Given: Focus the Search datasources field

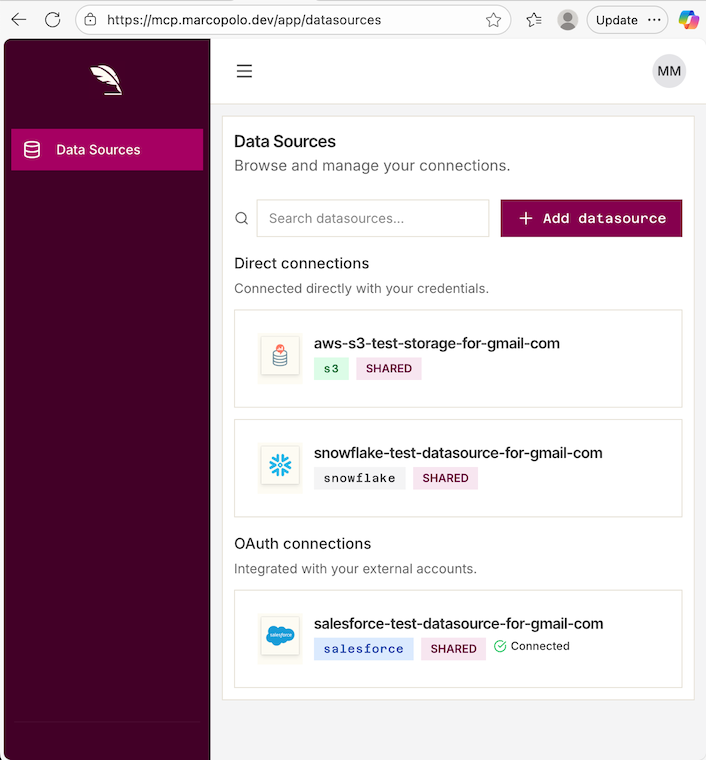Looking at the screenshot, I should (372, 218).
